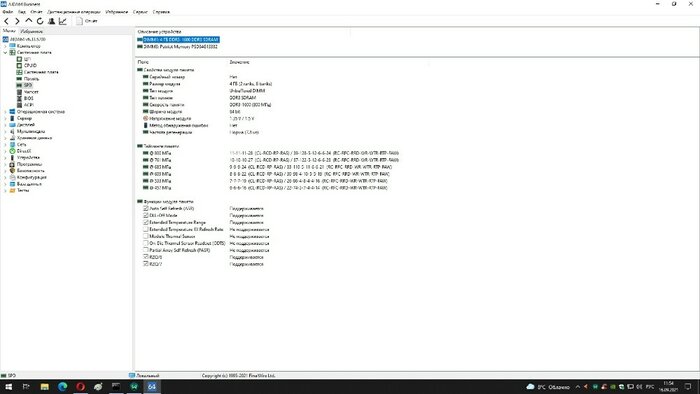The width and height of the screenshot is (700, 394).
Task: Open the Вид menu
Action: click(21, 12)
